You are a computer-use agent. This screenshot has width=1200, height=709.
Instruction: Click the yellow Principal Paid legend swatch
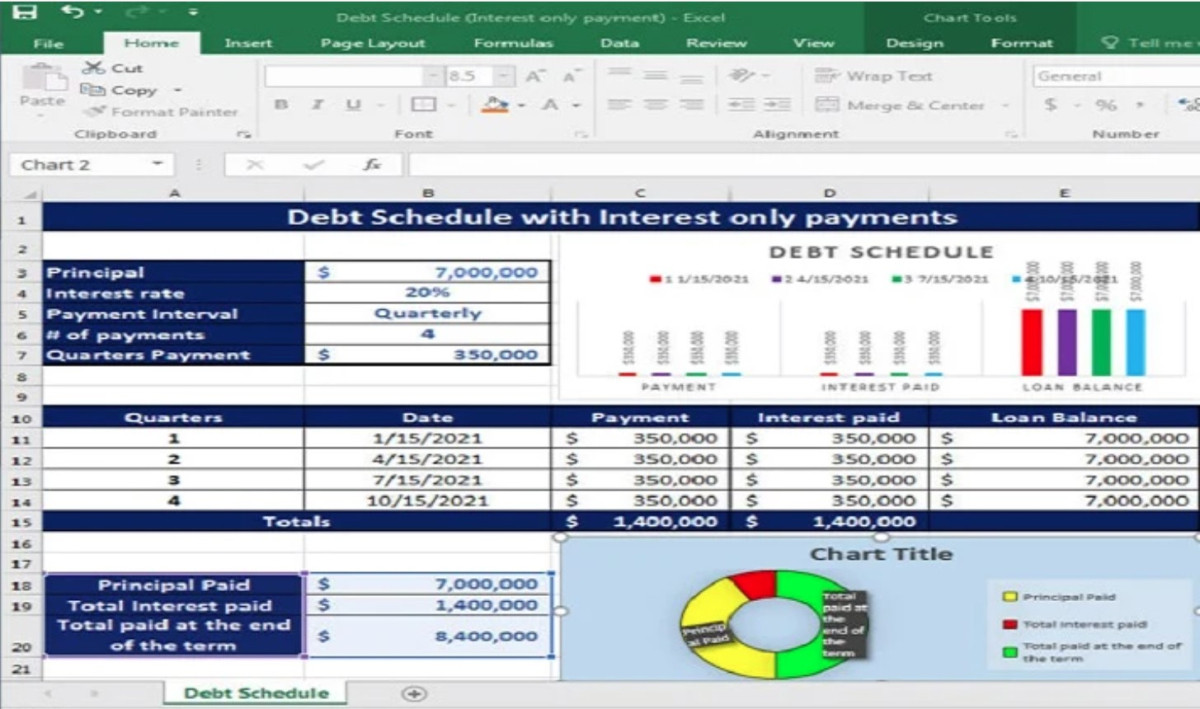pyautogui.click(x=1010, y=597)
